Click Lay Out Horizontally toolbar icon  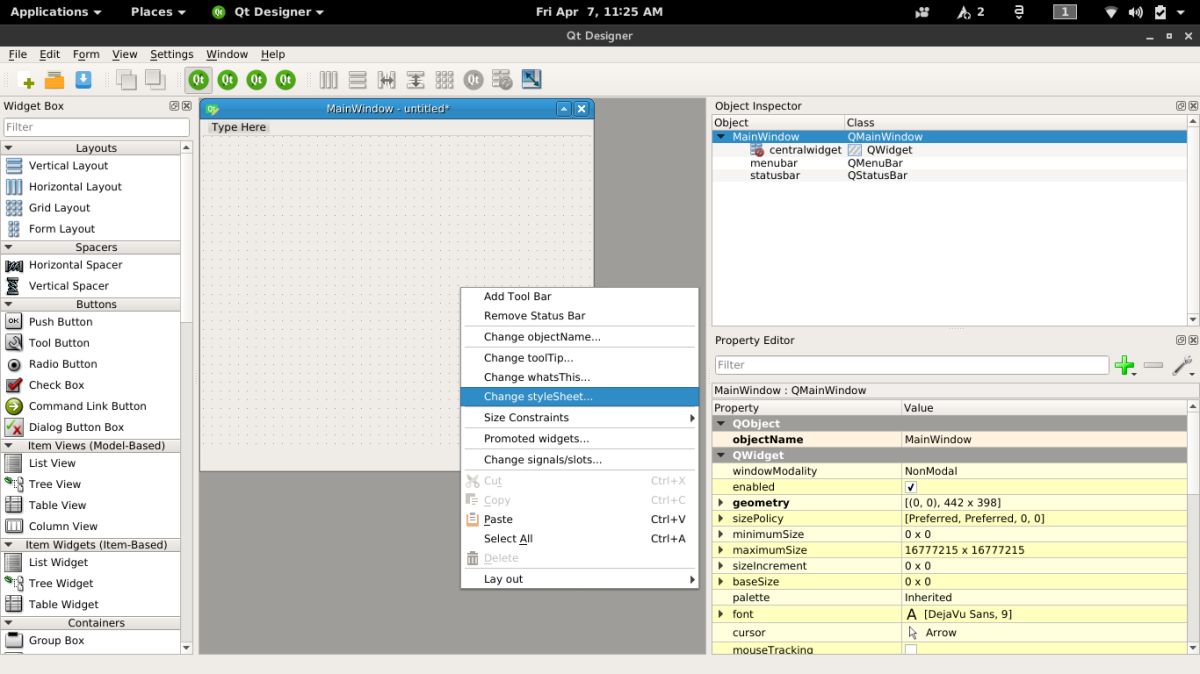pyautogui.click(x=329, y=80)
